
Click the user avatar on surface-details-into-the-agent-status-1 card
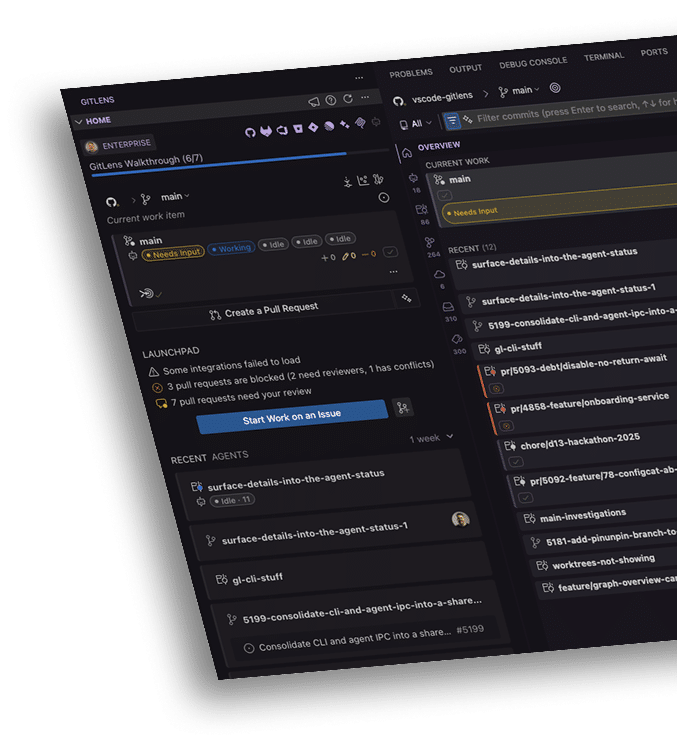pos(461,519)
